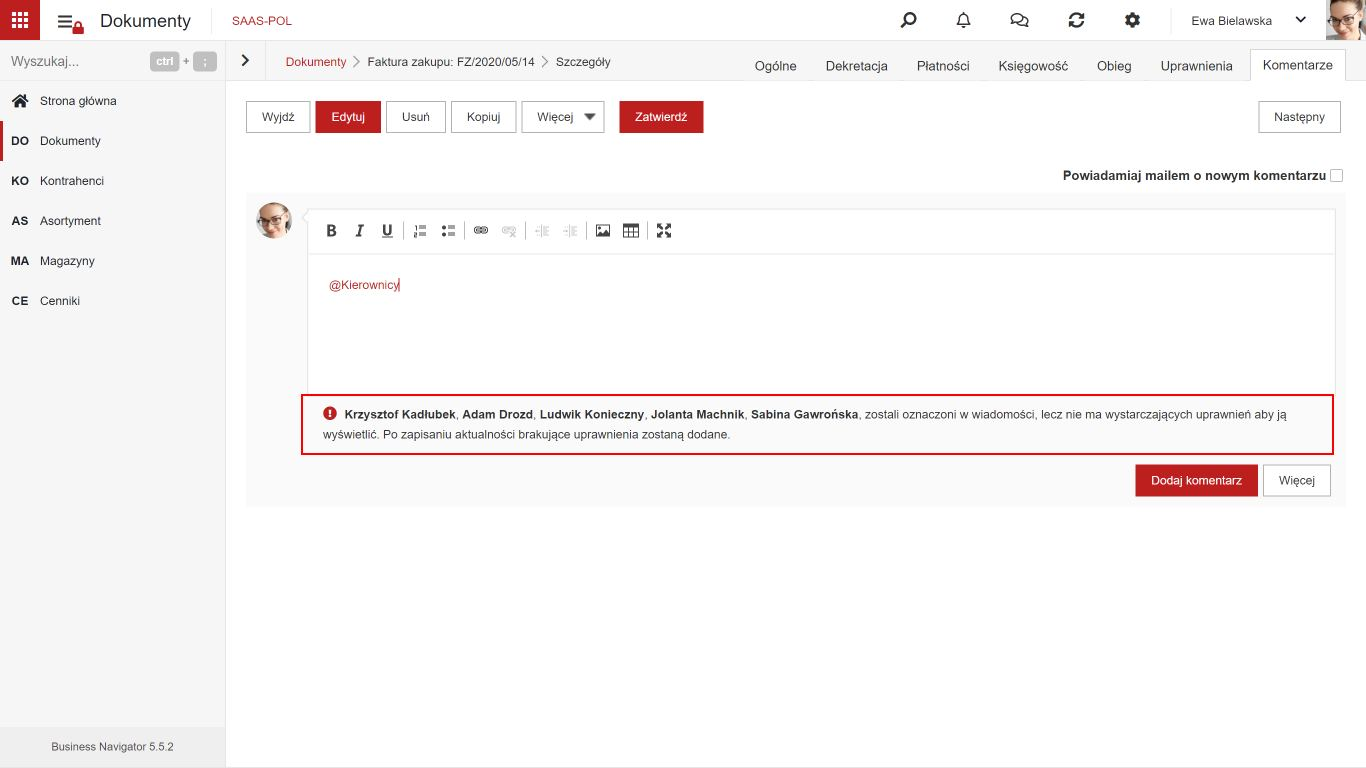The width and height of the screenshot is (1366, 768).
Task: Focus the Wyszukaj search field
Action: click(x=76, y=61)
